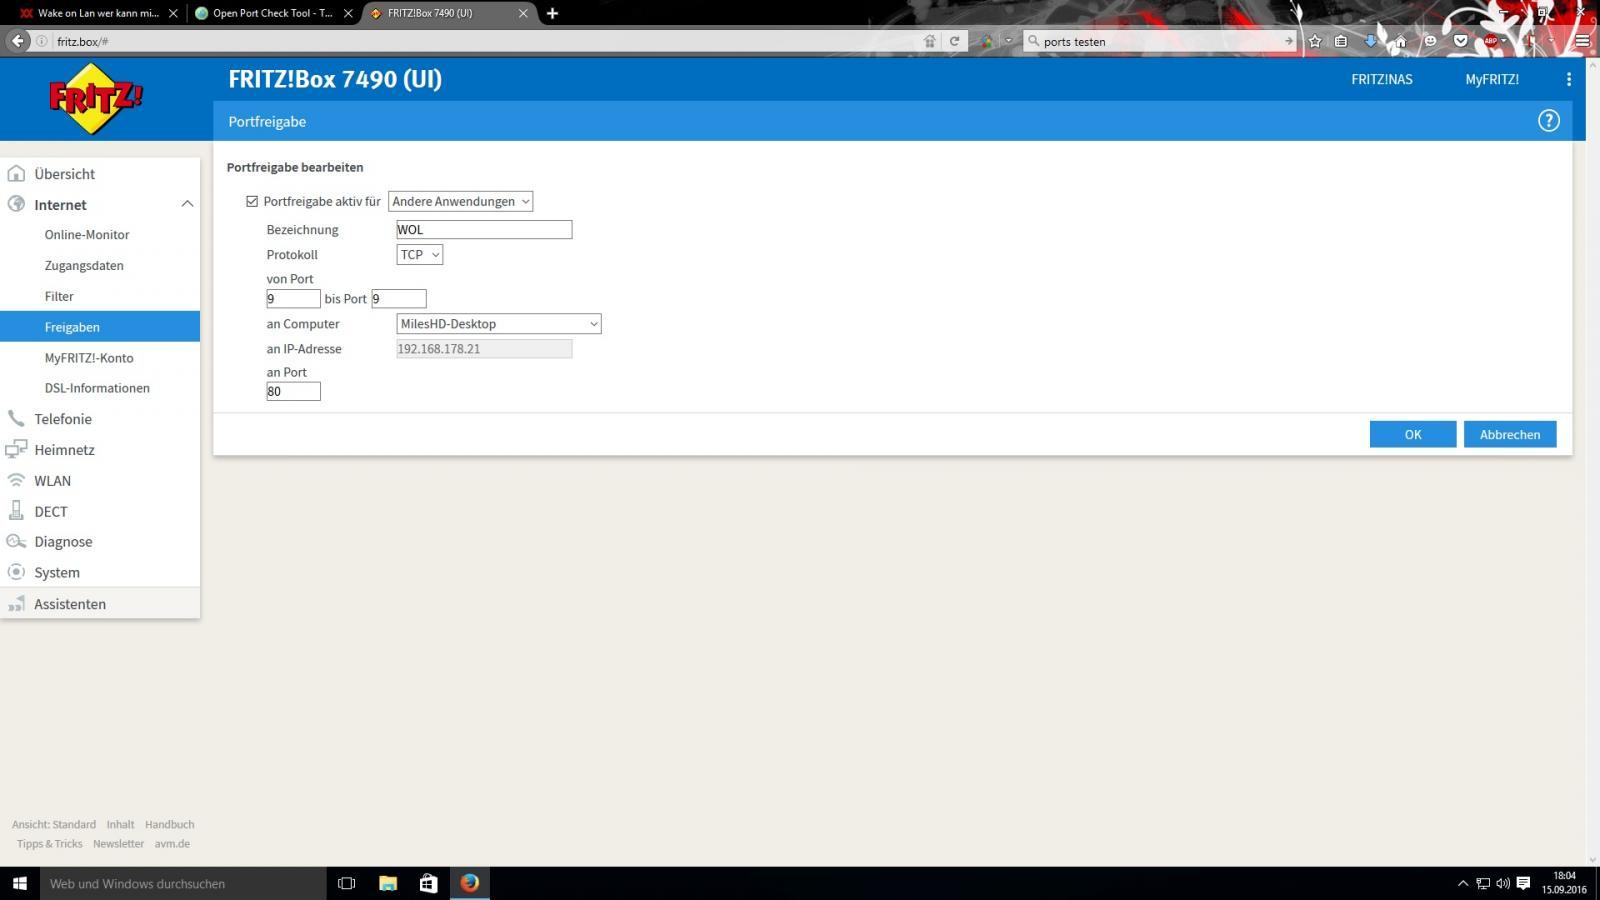
Task: Open Task View on the taskbar
Action: [x=347, y=883]
